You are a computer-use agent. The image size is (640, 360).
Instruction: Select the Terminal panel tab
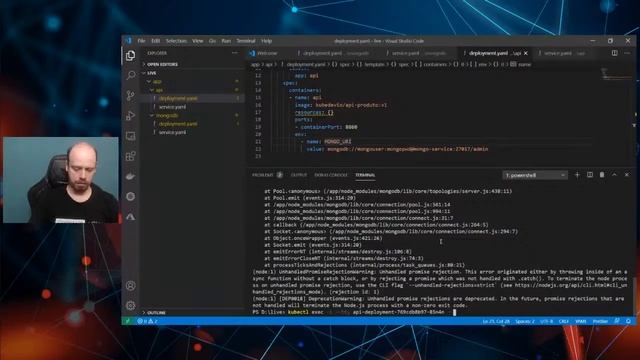(x=365, y=175)
